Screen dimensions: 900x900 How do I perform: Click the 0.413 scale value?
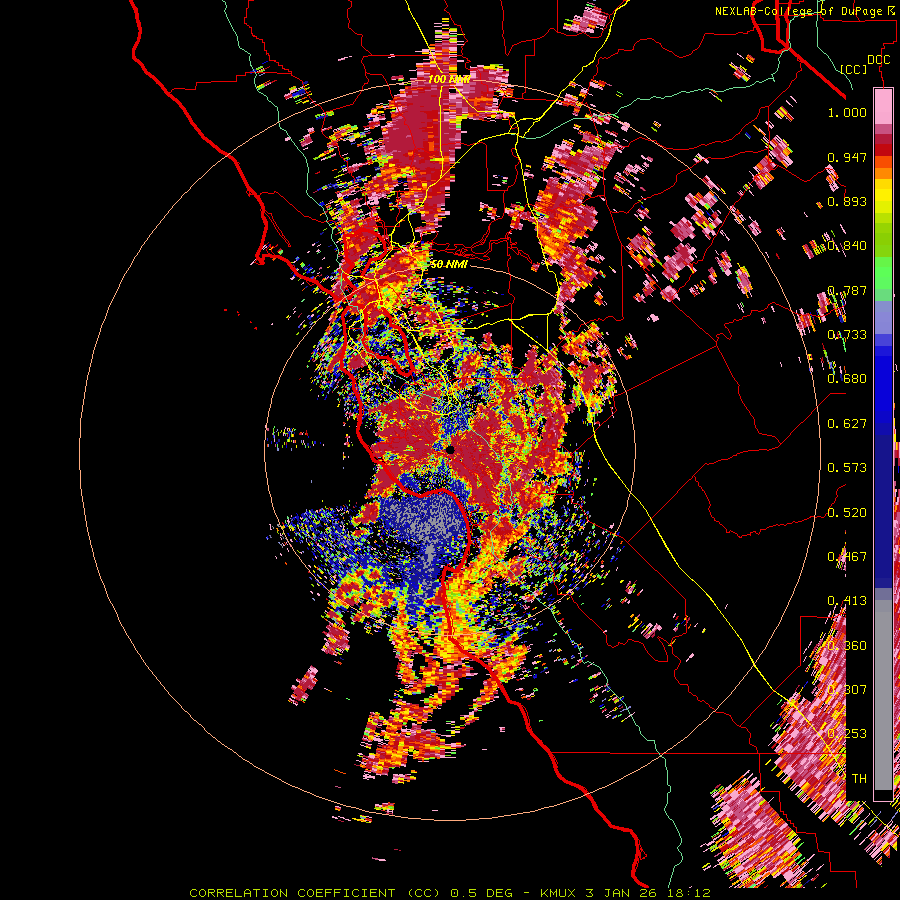pyautogui.click(x=847, y=601)
